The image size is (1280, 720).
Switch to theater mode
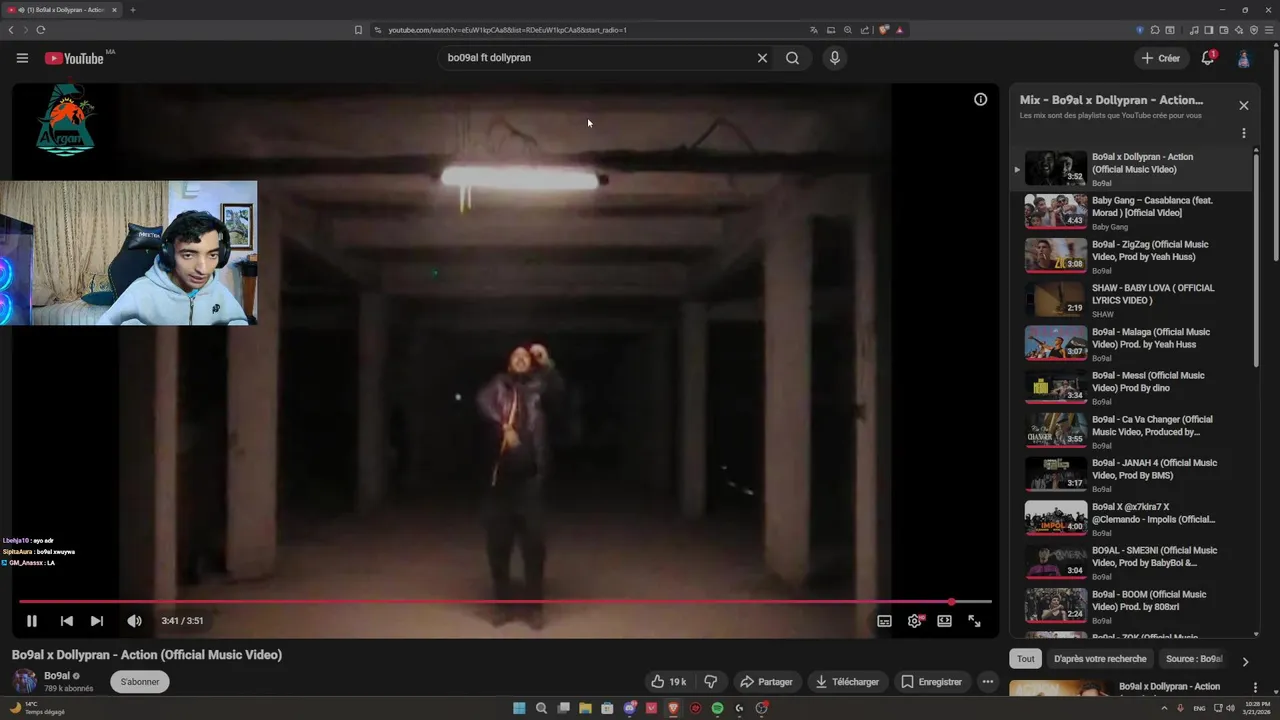(944, 621)
